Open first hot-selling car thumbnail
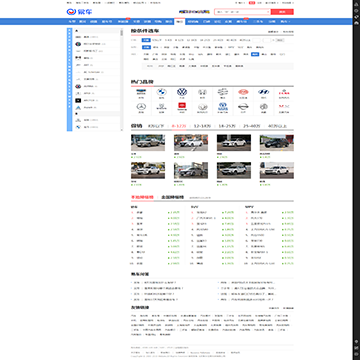The width and height of the screenshot is (360, 360). tap(148, 143)
